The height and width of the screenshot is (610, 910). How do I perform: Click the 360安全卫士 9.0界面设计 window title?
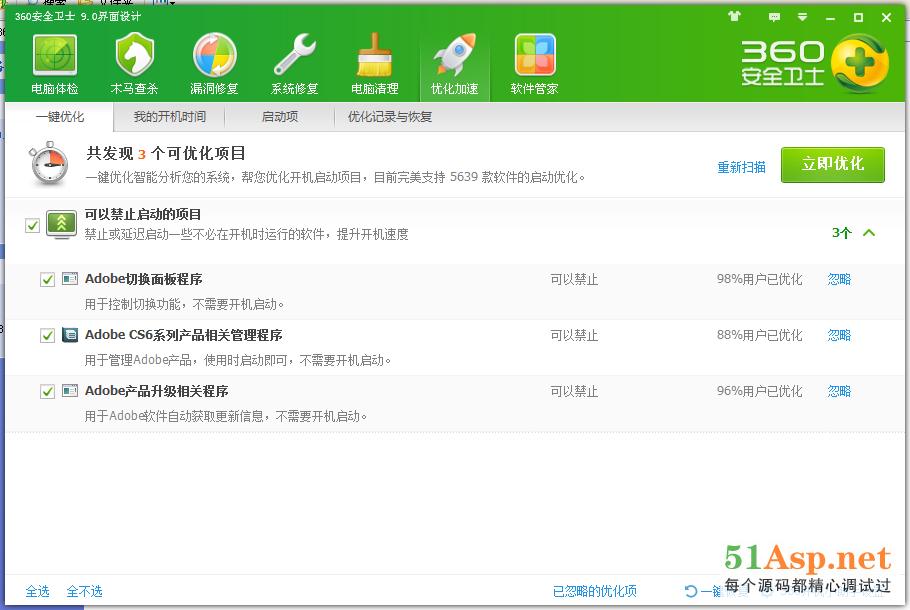pos(78,16)
